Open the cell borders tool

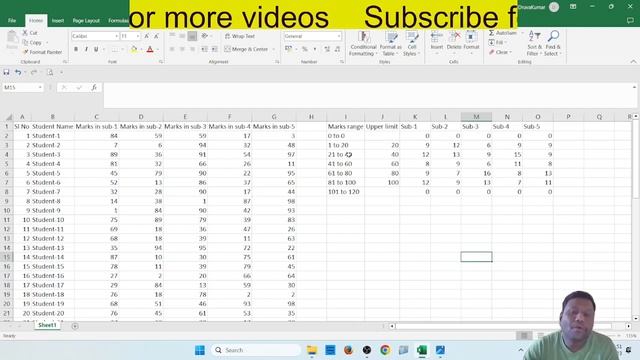(116, 49)
